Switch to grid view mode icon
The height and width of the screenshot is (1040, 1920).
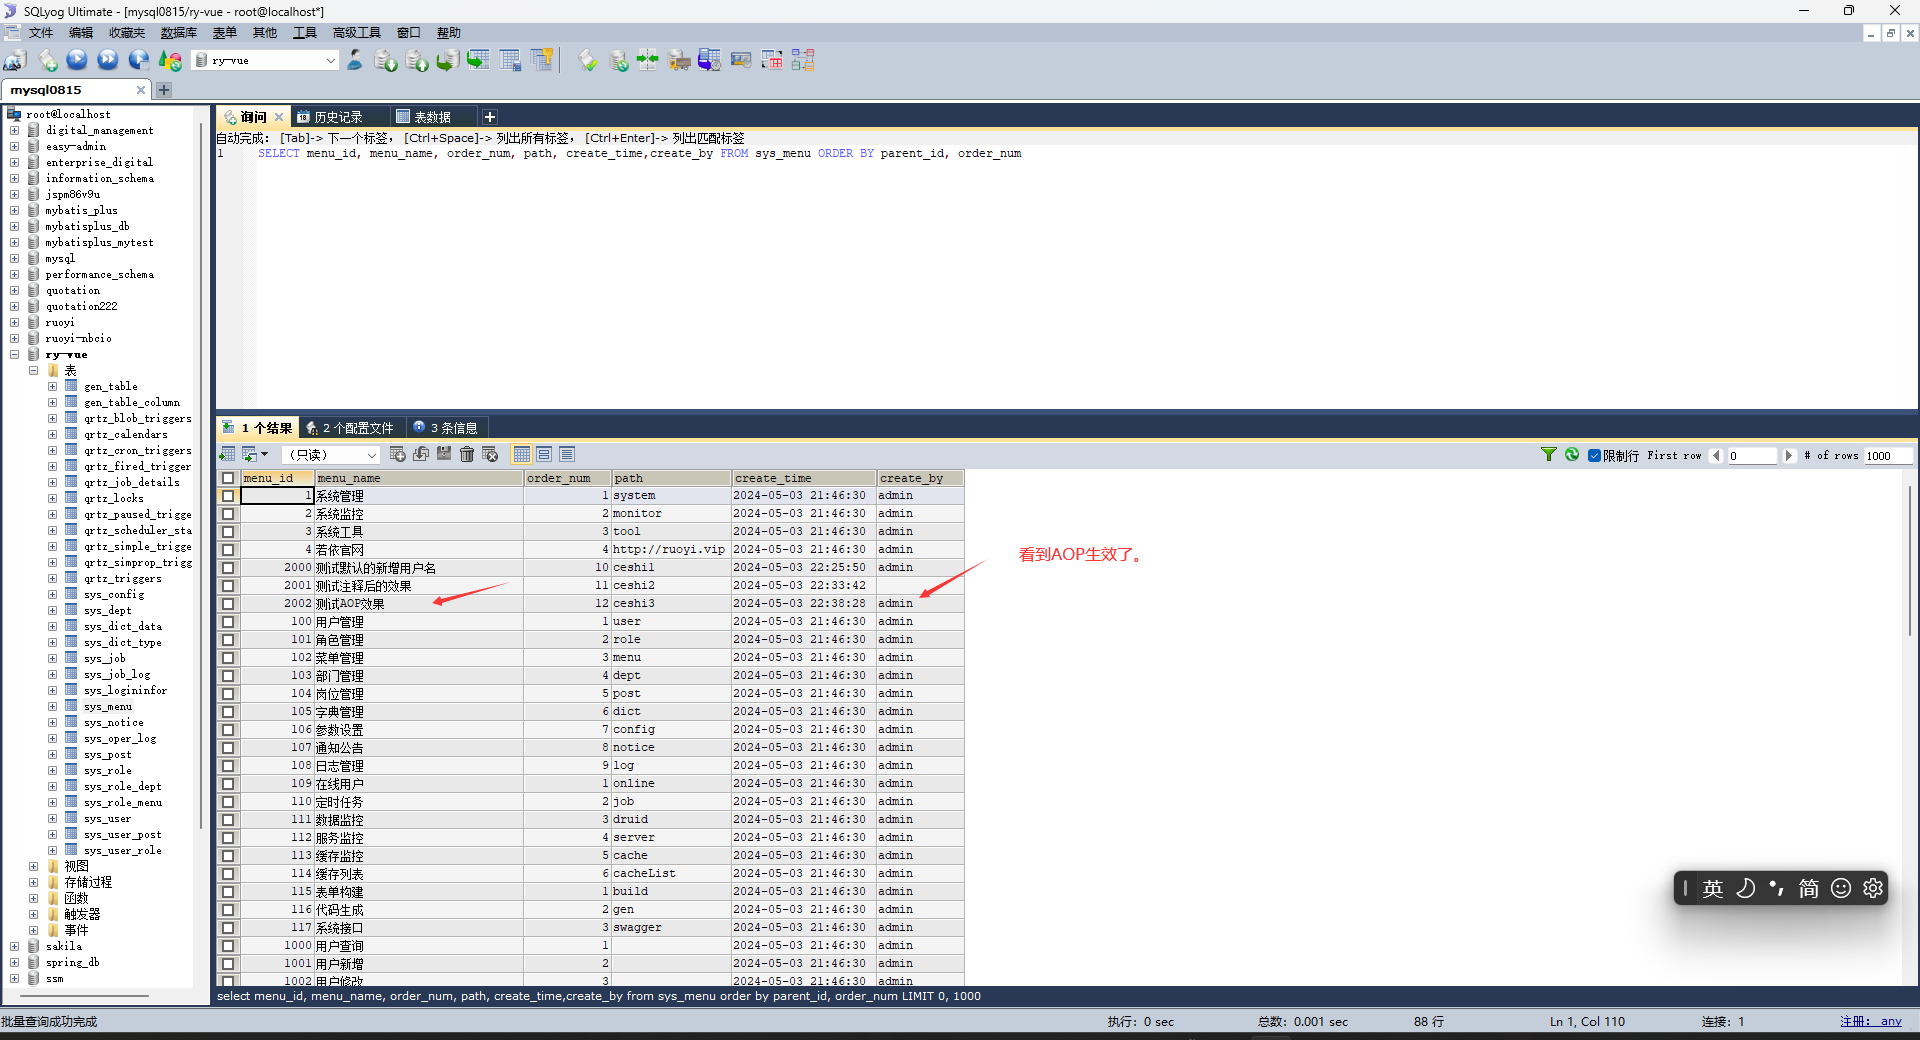522,455
